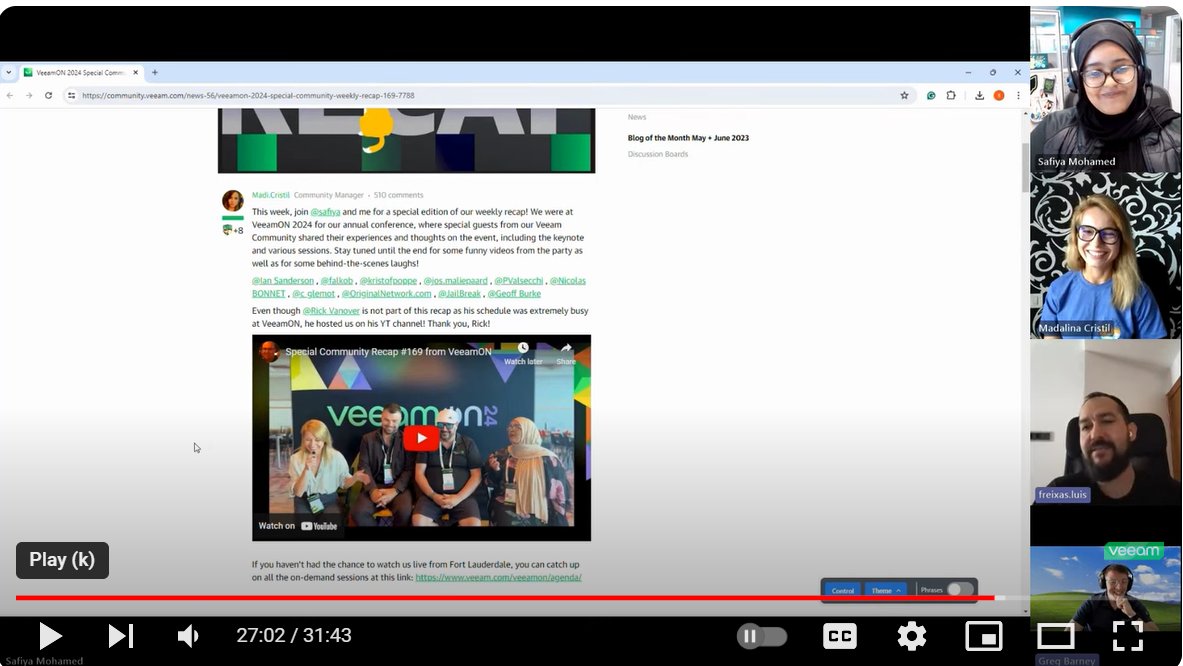The width and height of the screenshot is (1183, 666).
Task: Click Madi.Cristil author name
Action: tap(270, 195)
